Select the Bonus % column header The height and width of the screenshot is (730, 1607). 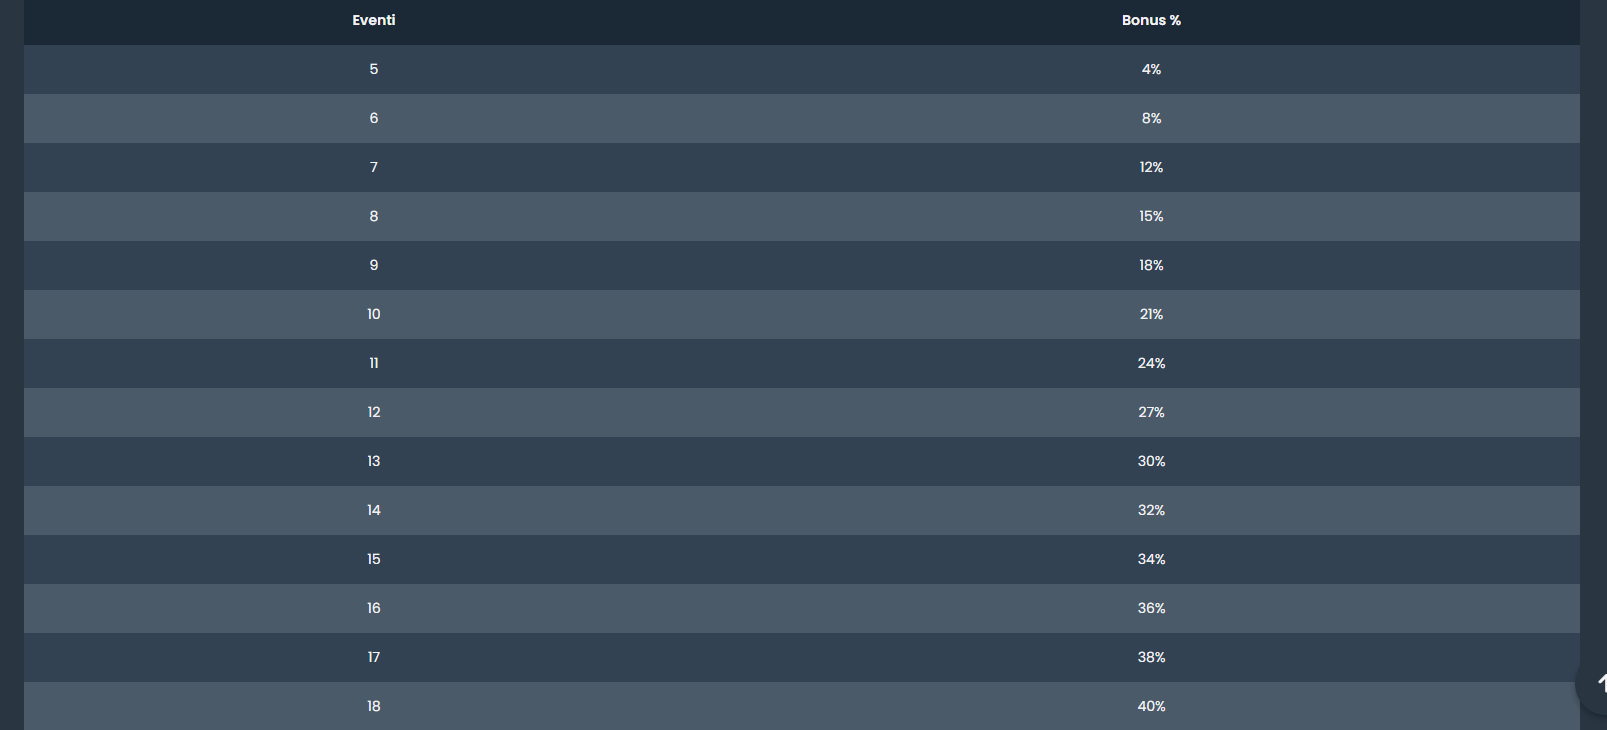tap(1151, 20)
